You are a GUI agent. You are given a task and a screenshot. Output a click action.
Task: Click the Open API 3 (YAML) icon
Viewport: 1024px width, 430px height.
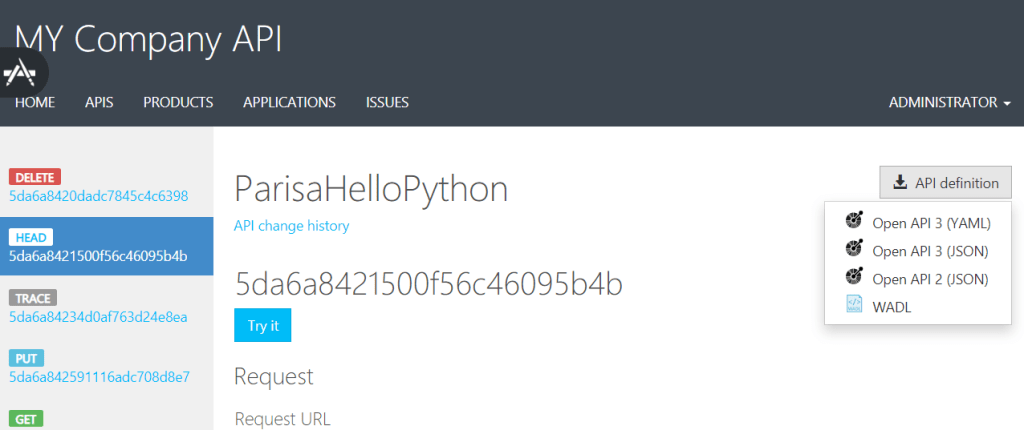(x=853, y=221)
